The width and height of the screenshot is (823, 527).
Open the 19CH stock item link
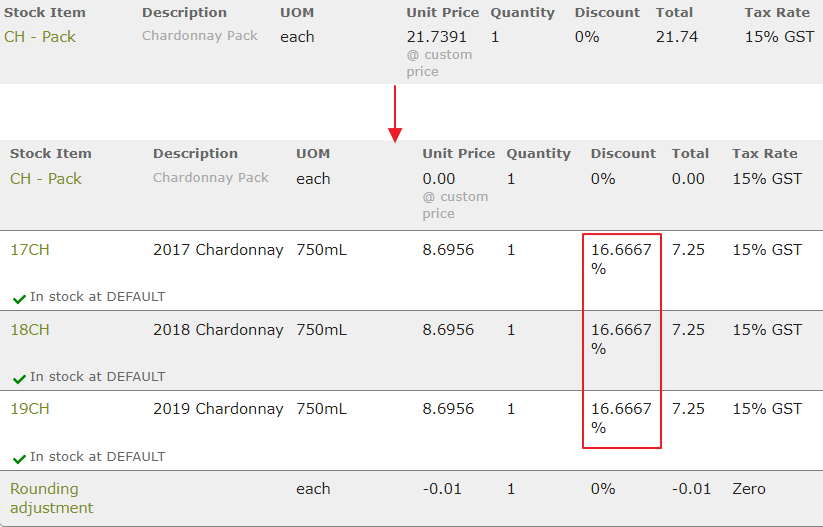point(30,408)
